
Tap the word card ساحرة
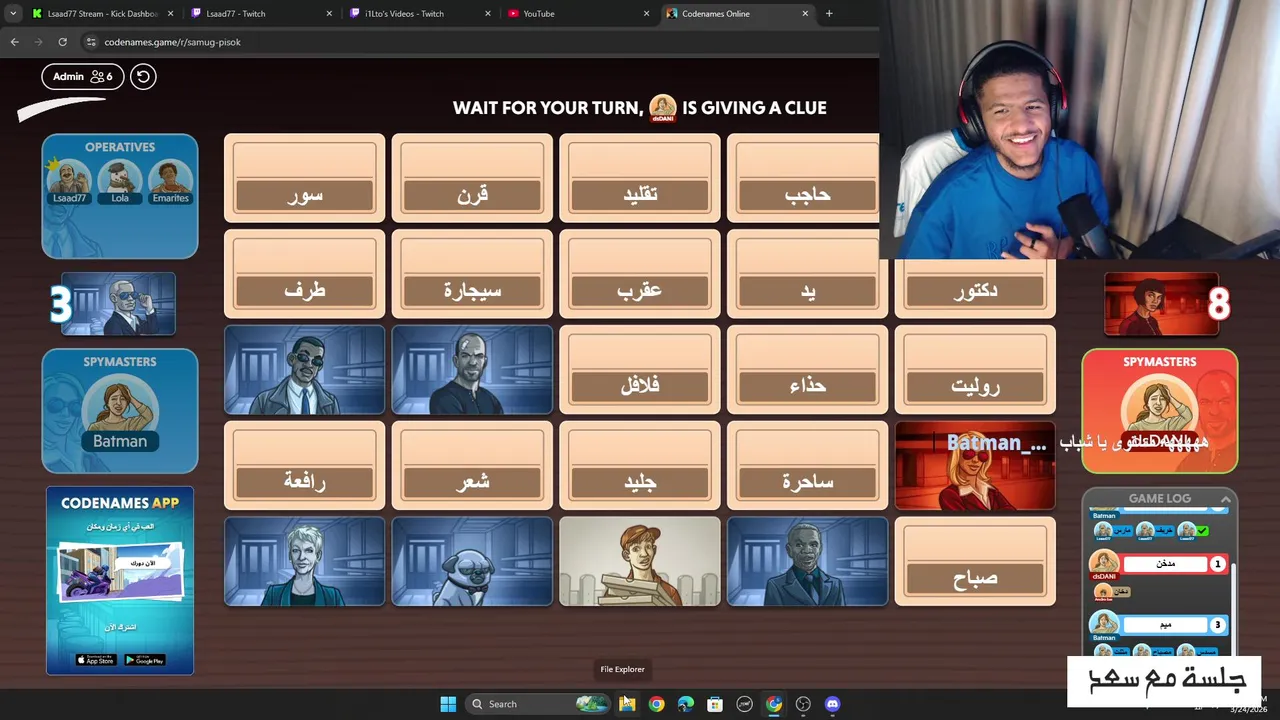[808, 466]
